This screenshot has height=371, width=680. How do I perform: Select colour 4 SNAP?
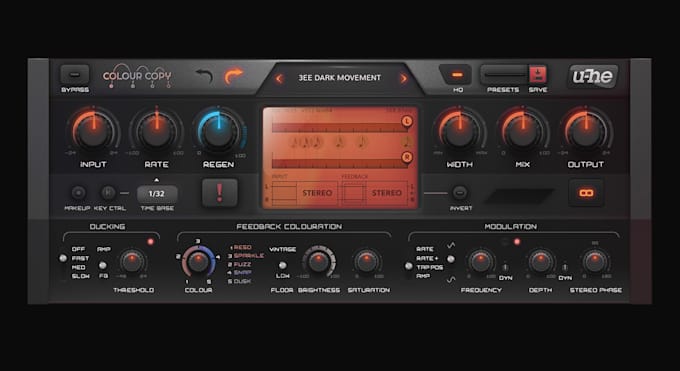pyautogui.click(x=239, y=273)
